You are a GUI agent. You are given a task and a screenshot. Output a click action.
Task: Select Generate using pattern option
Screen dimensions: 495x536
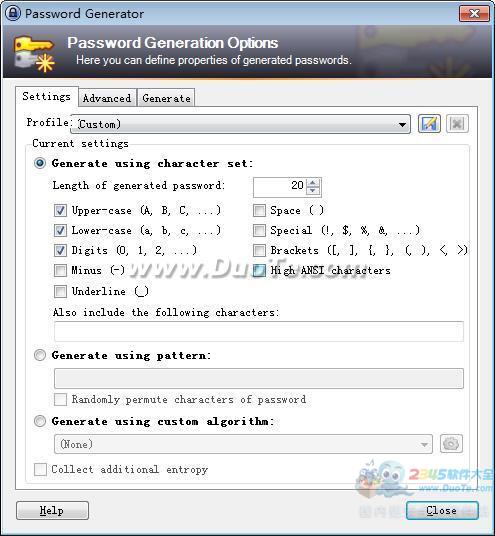tap(40, 355)
